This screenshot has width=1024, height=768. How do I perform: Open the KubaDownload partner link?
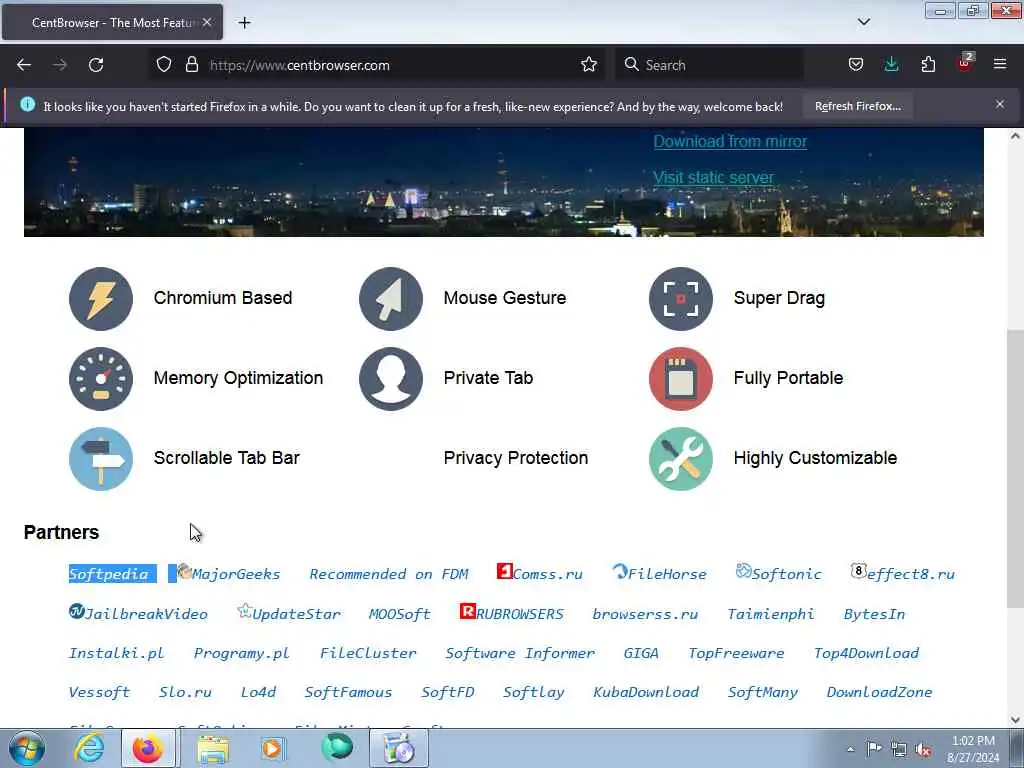pos(646,692)
